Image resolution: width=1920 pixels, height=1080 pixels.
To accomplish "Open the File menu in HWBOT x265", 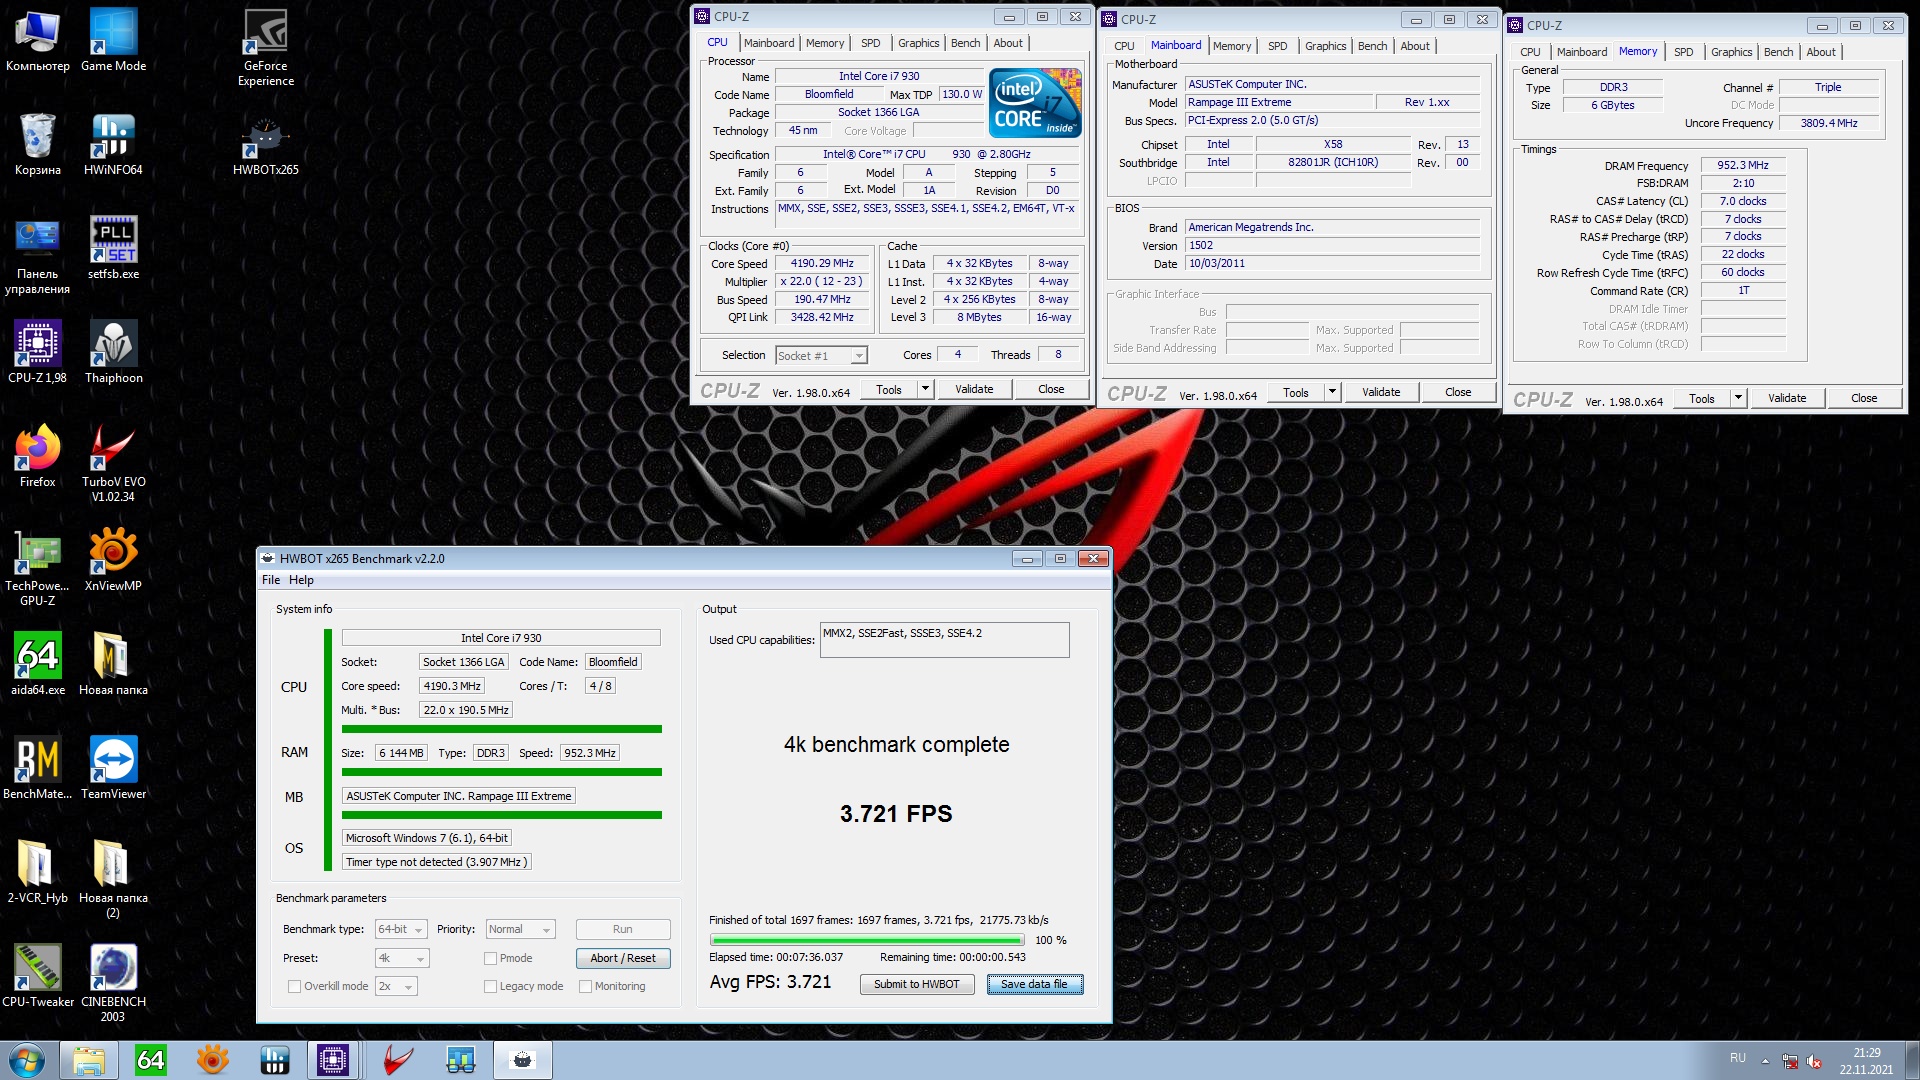I will click(271, 580).
